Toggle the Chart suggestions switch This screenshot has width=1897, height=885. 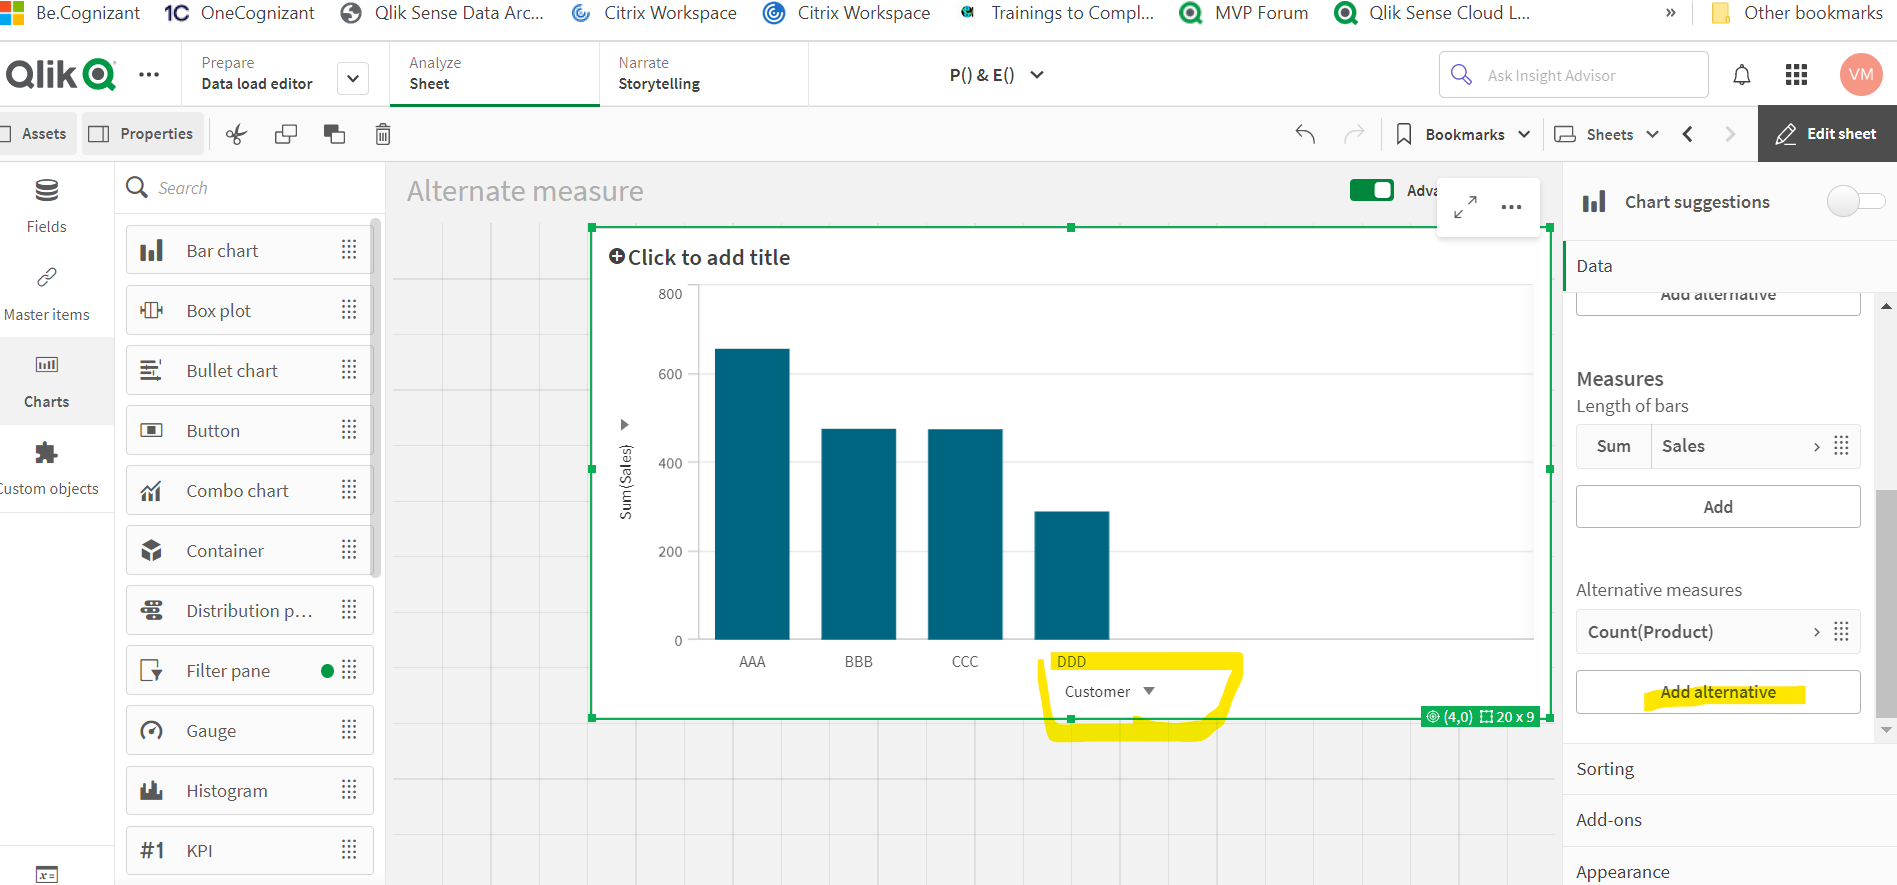coord(1855,202)
